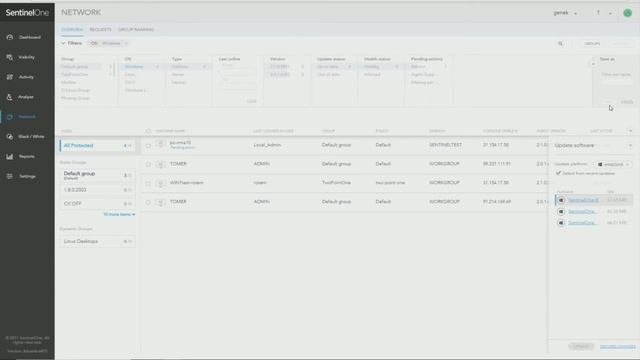Click the help question mark icon
640x360 pixels.
pyautogui.click(x=598, y=13)
